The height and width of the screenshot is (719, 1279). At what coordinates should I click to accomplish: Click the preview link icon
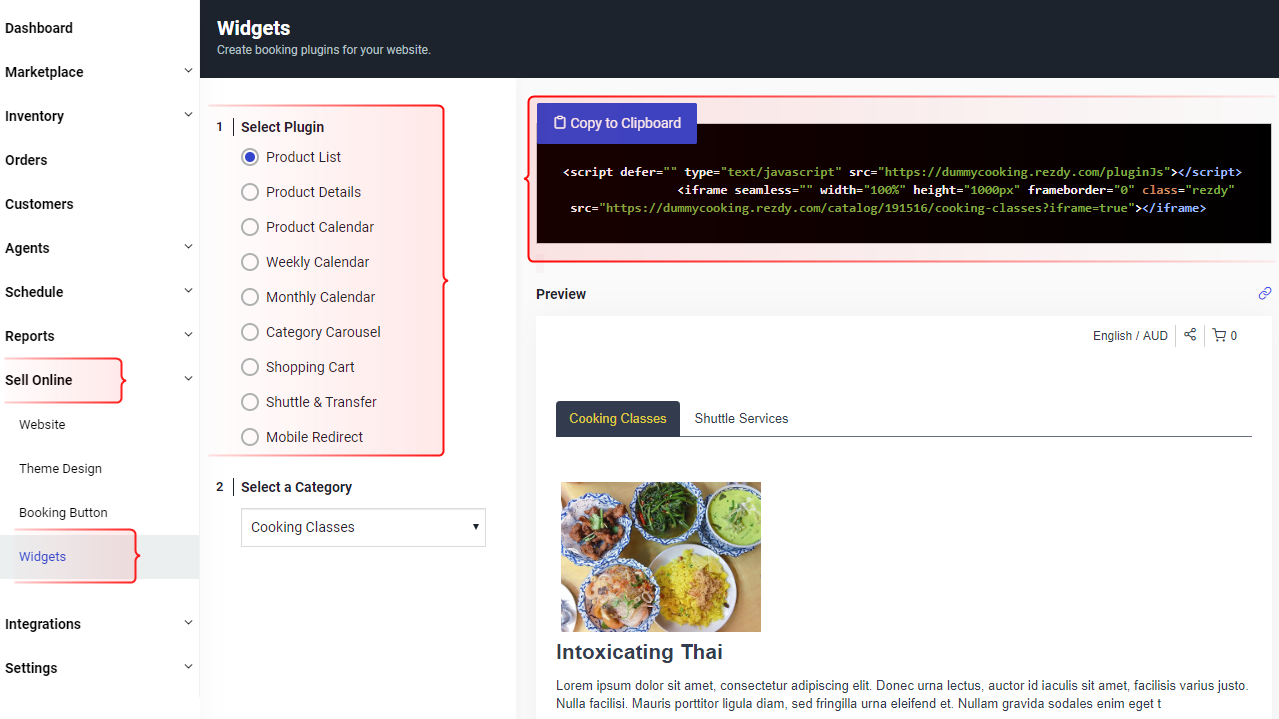pyautogui.click(x=1265, y=293)
